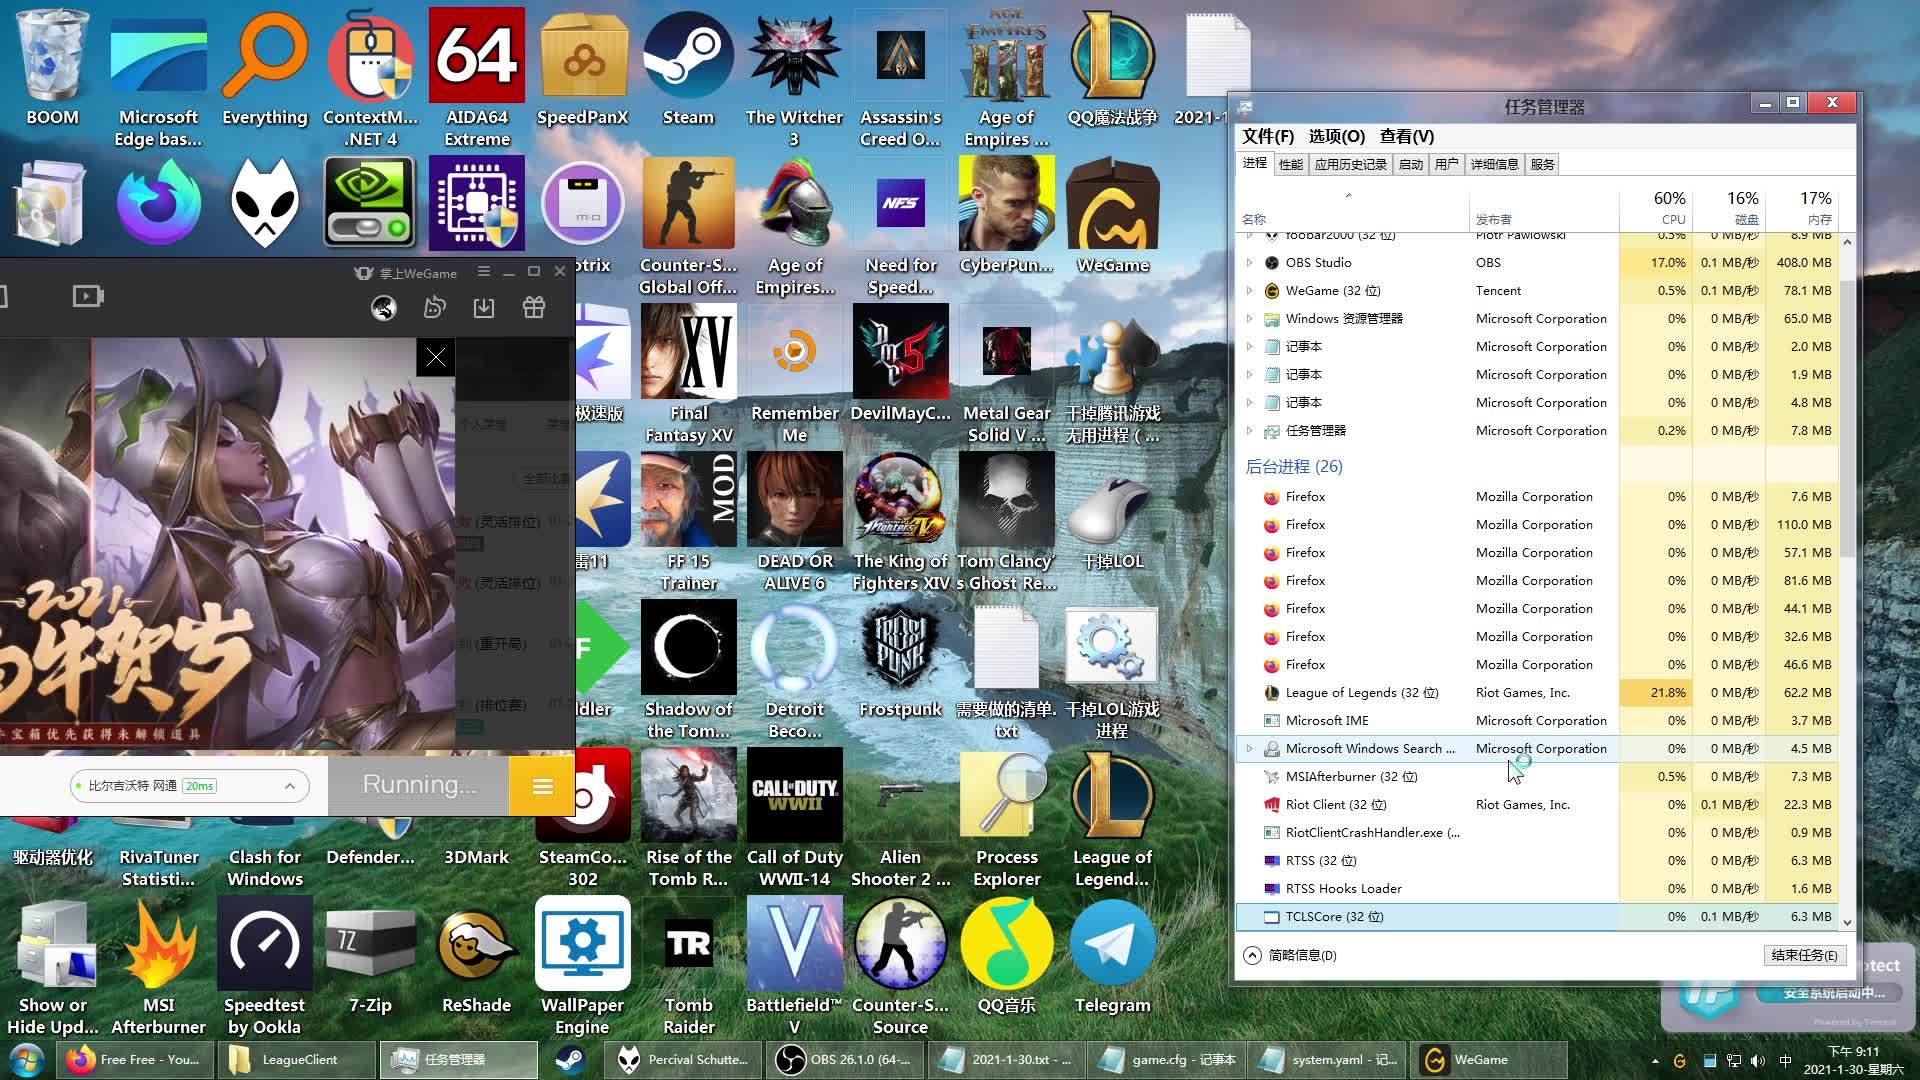Image resolution: width=1920 pixels, height=1080 pixels.
Task: Open the Steam desktop icon
Action: pos(688,70)
